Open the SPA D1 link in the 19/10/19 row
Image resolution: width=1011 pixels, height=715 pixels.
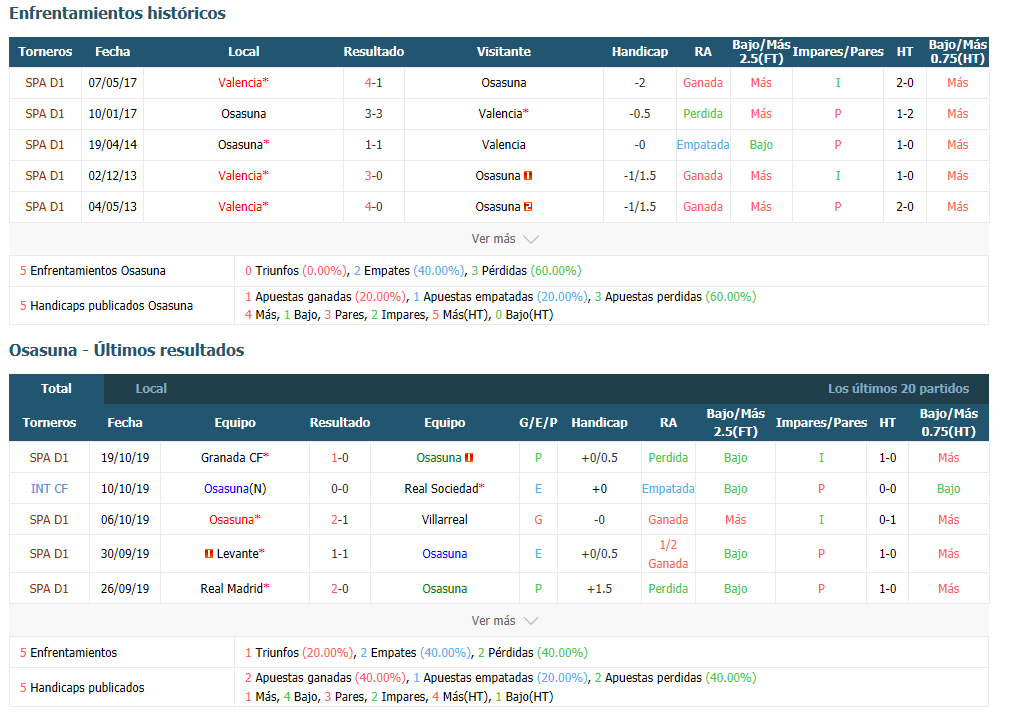tap(49, 457)
